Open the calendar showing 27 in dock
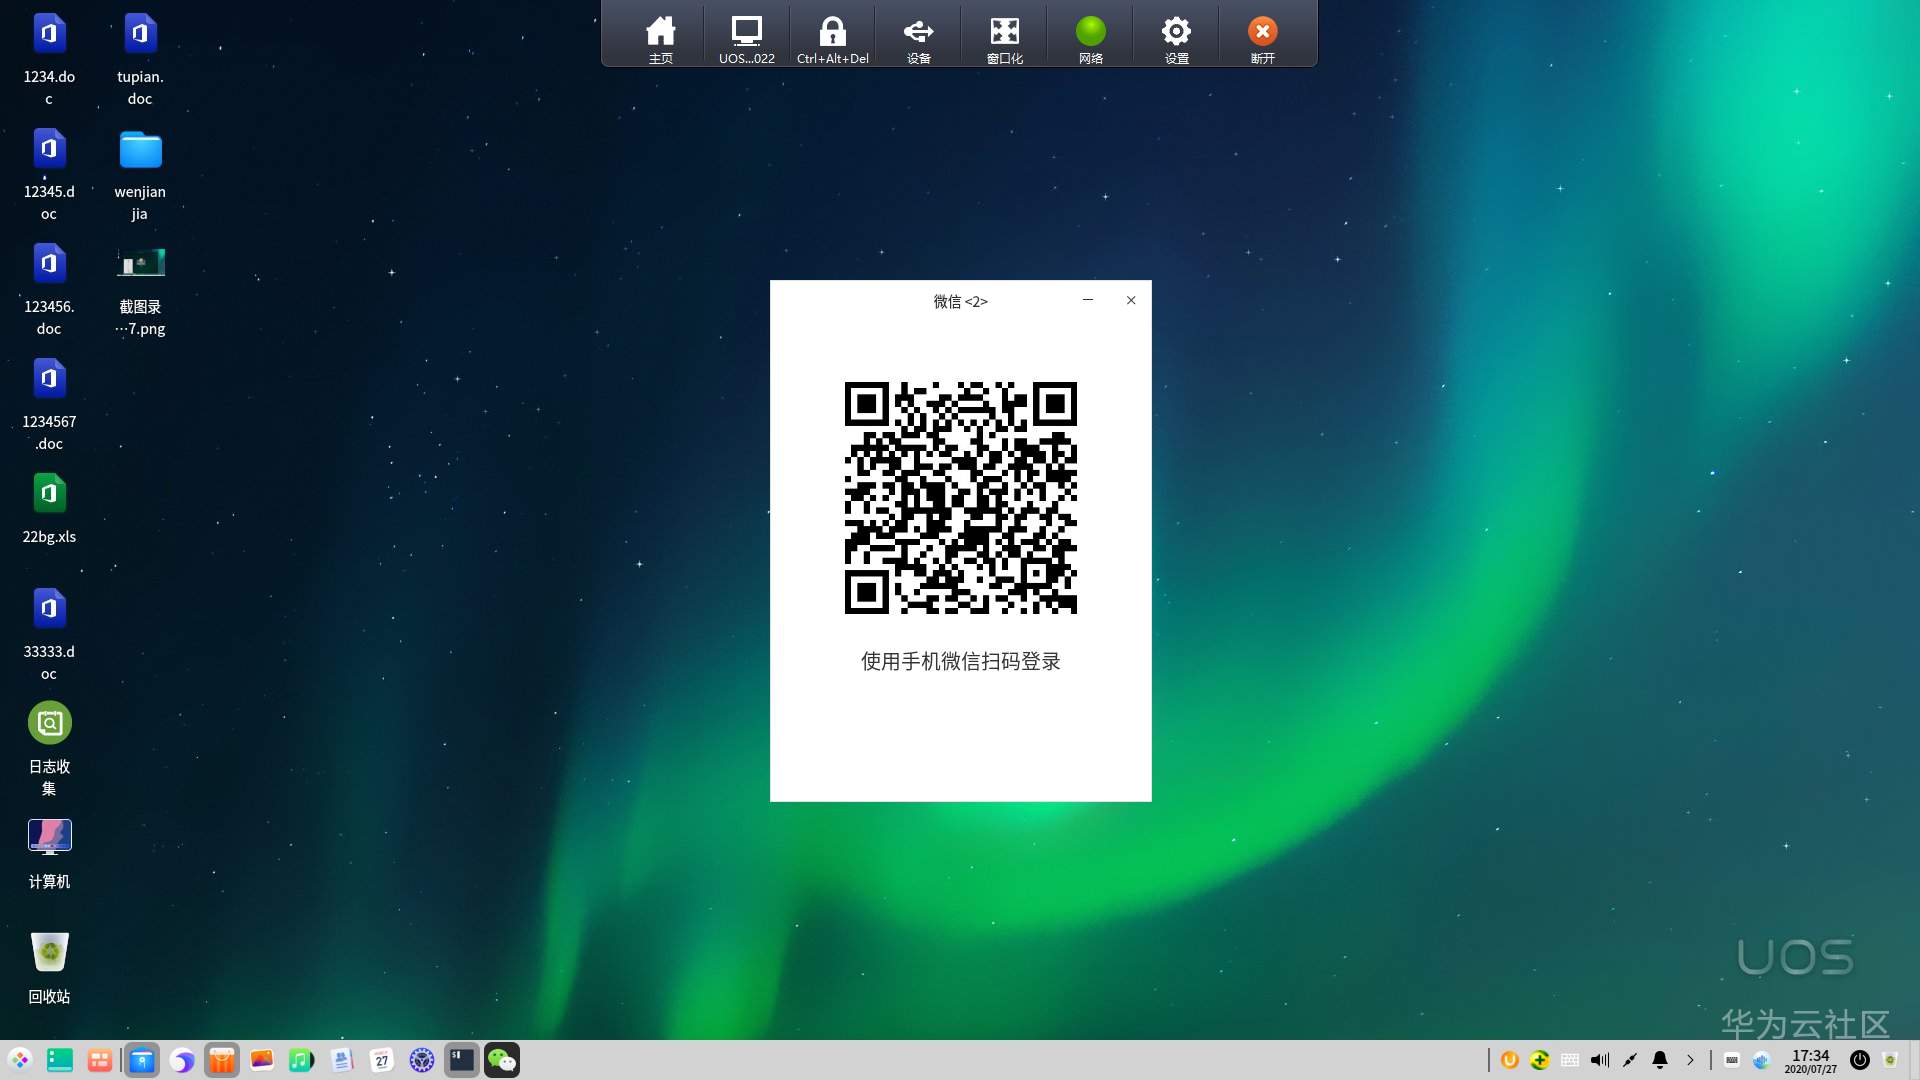Image resolution: width=1920 pixels, height=1080 pixels. (x=382, y=1060)
